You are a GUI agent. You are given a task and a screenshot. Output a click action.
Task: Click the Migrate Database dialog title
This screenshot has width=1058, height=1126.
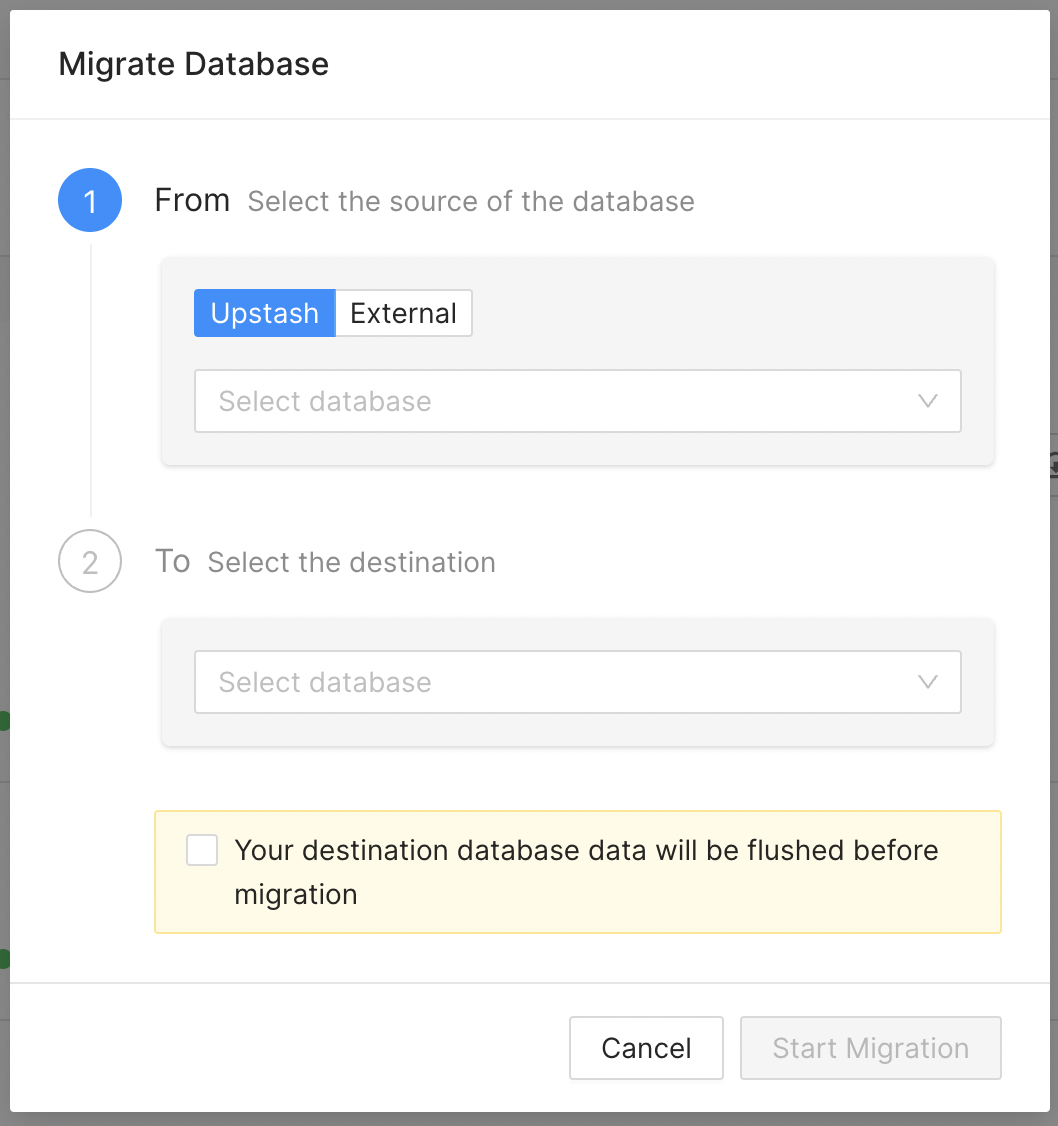tap(193, 64)
